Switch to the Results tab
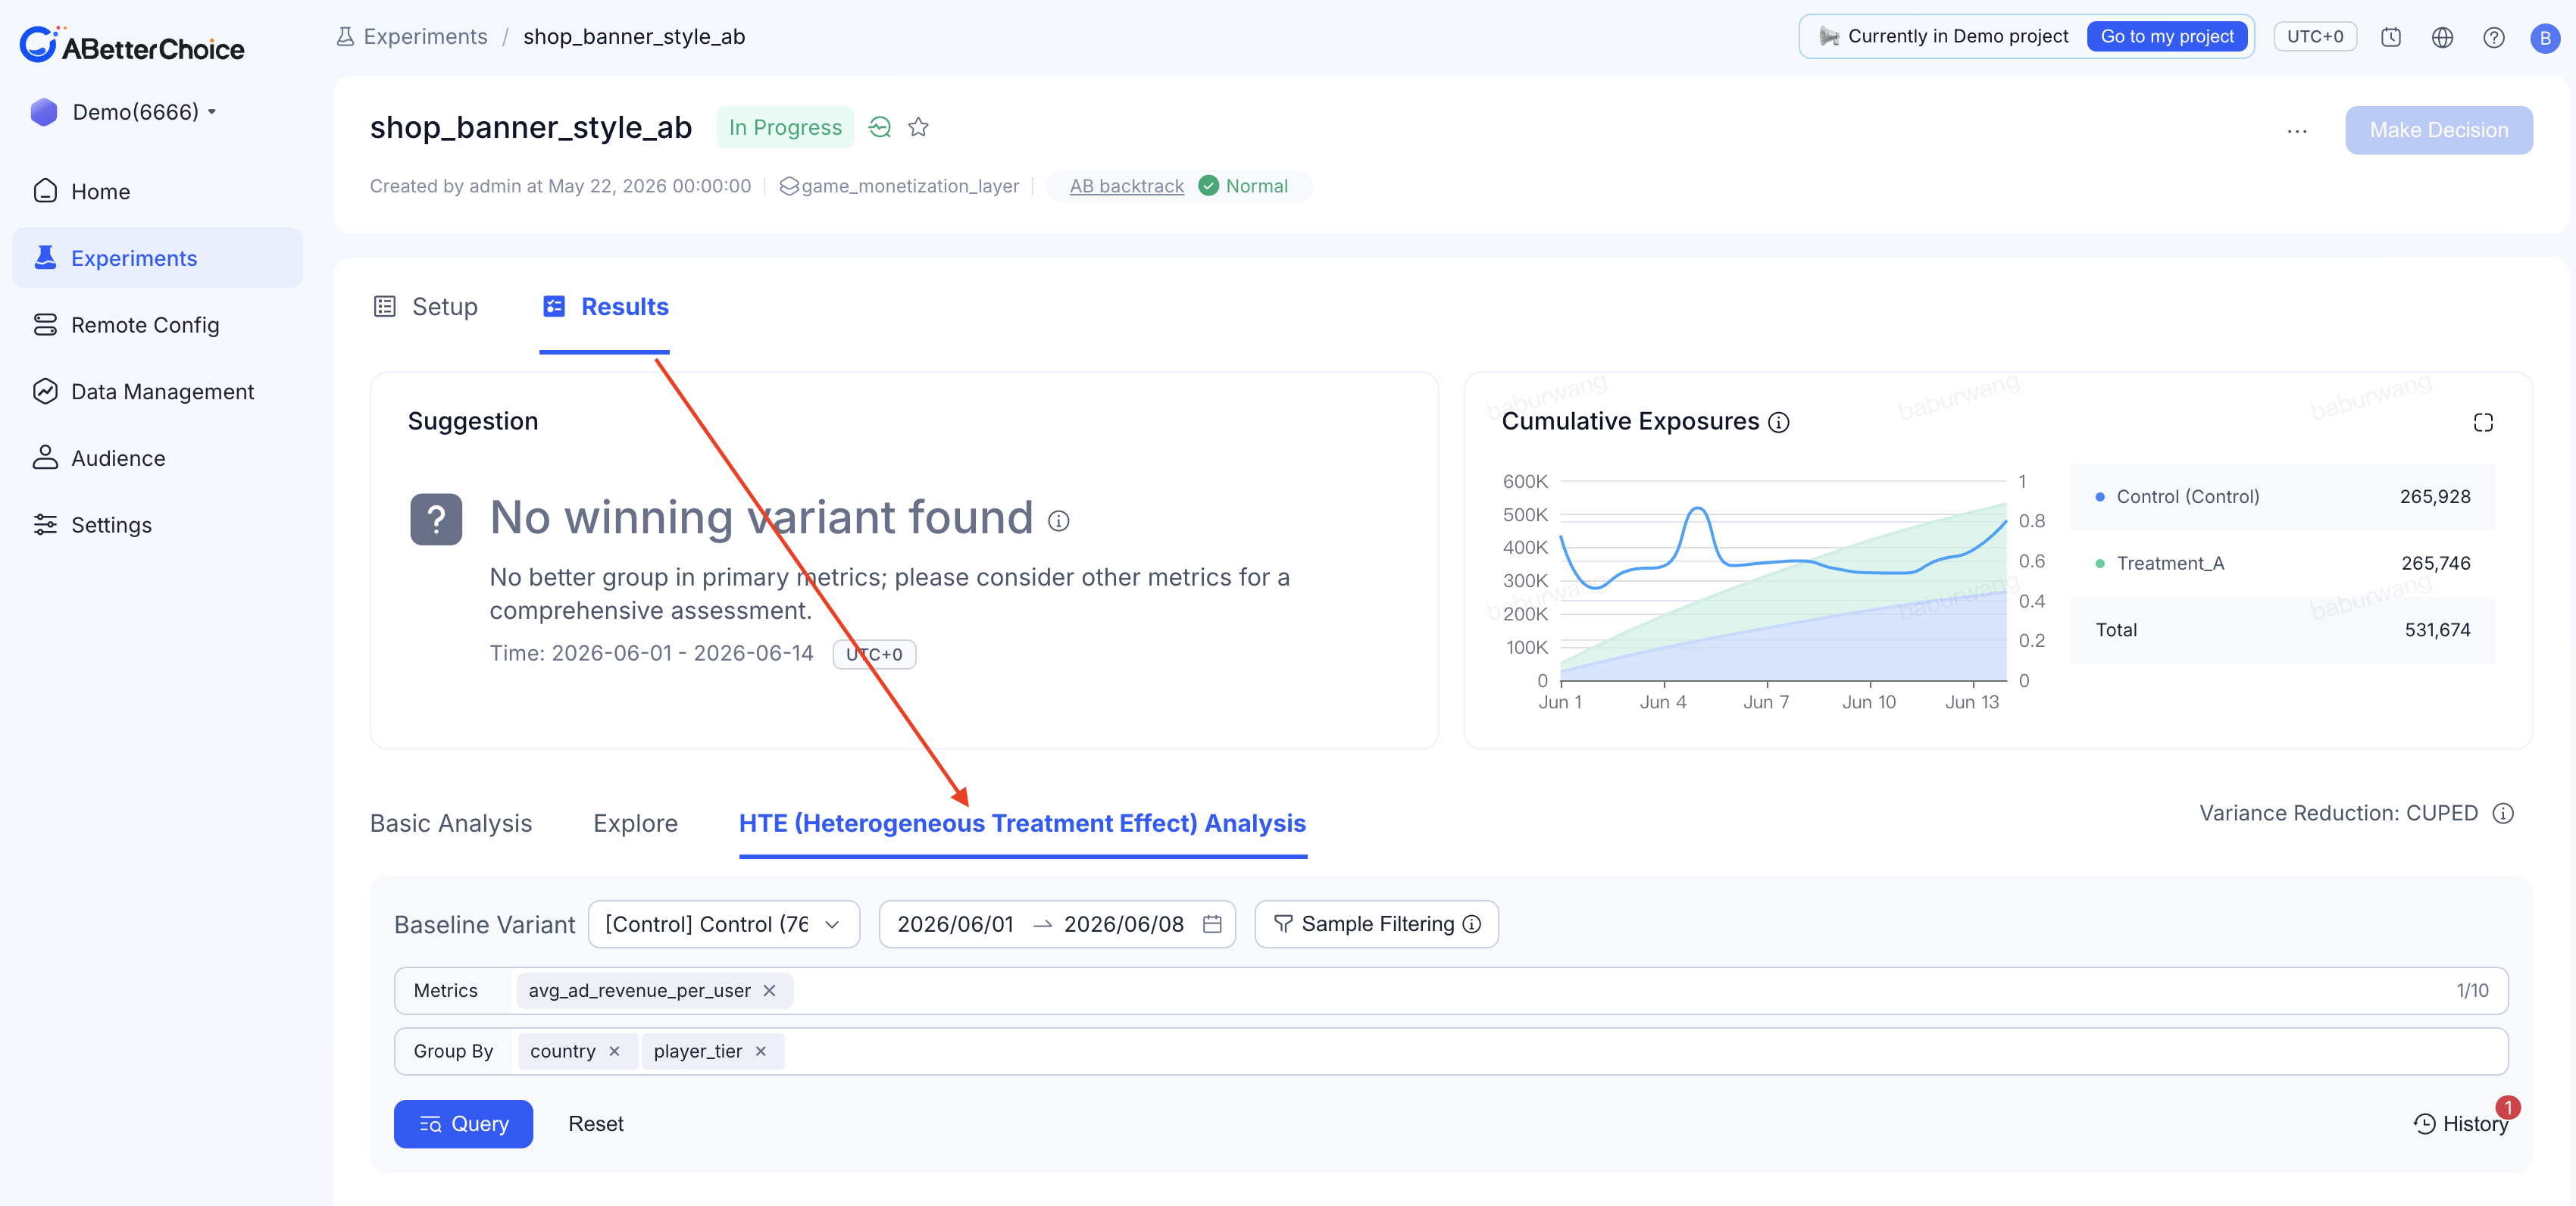 [x=605, y=307]
